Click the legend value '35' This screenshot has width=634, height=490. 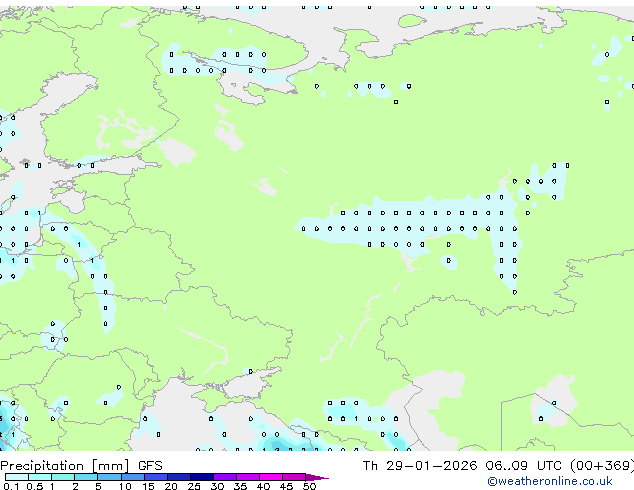[x=240, y=486]
